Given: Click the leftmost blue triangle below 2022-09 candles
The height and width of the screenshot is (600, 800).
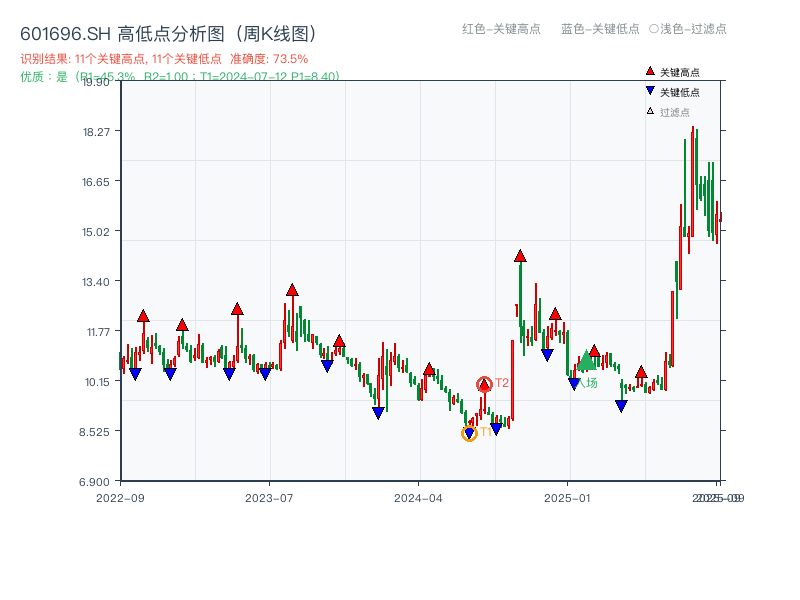Looking at the screenshot, I should pos(136,372).
